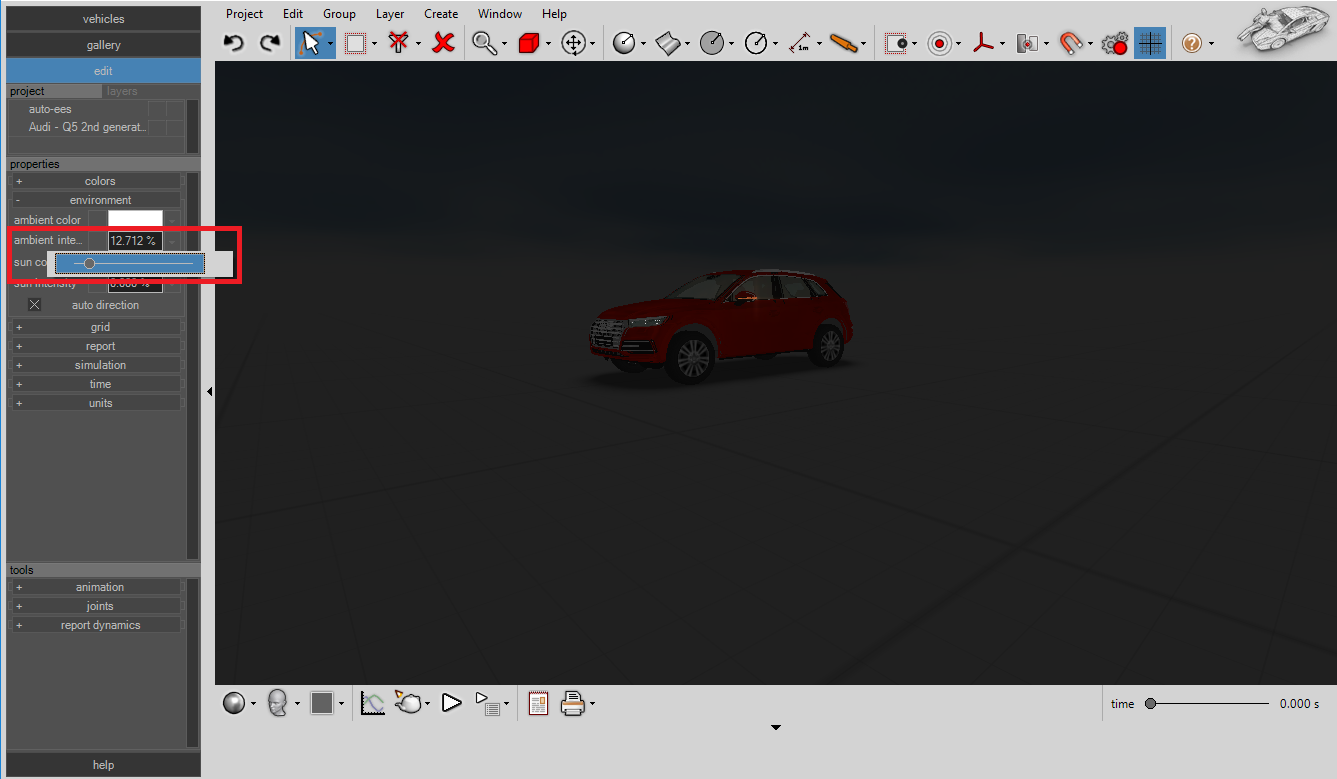Click the dotted square with dot icon
Image resolution: width=1337 pixels, height=779 pixels.
click(896, 43)
